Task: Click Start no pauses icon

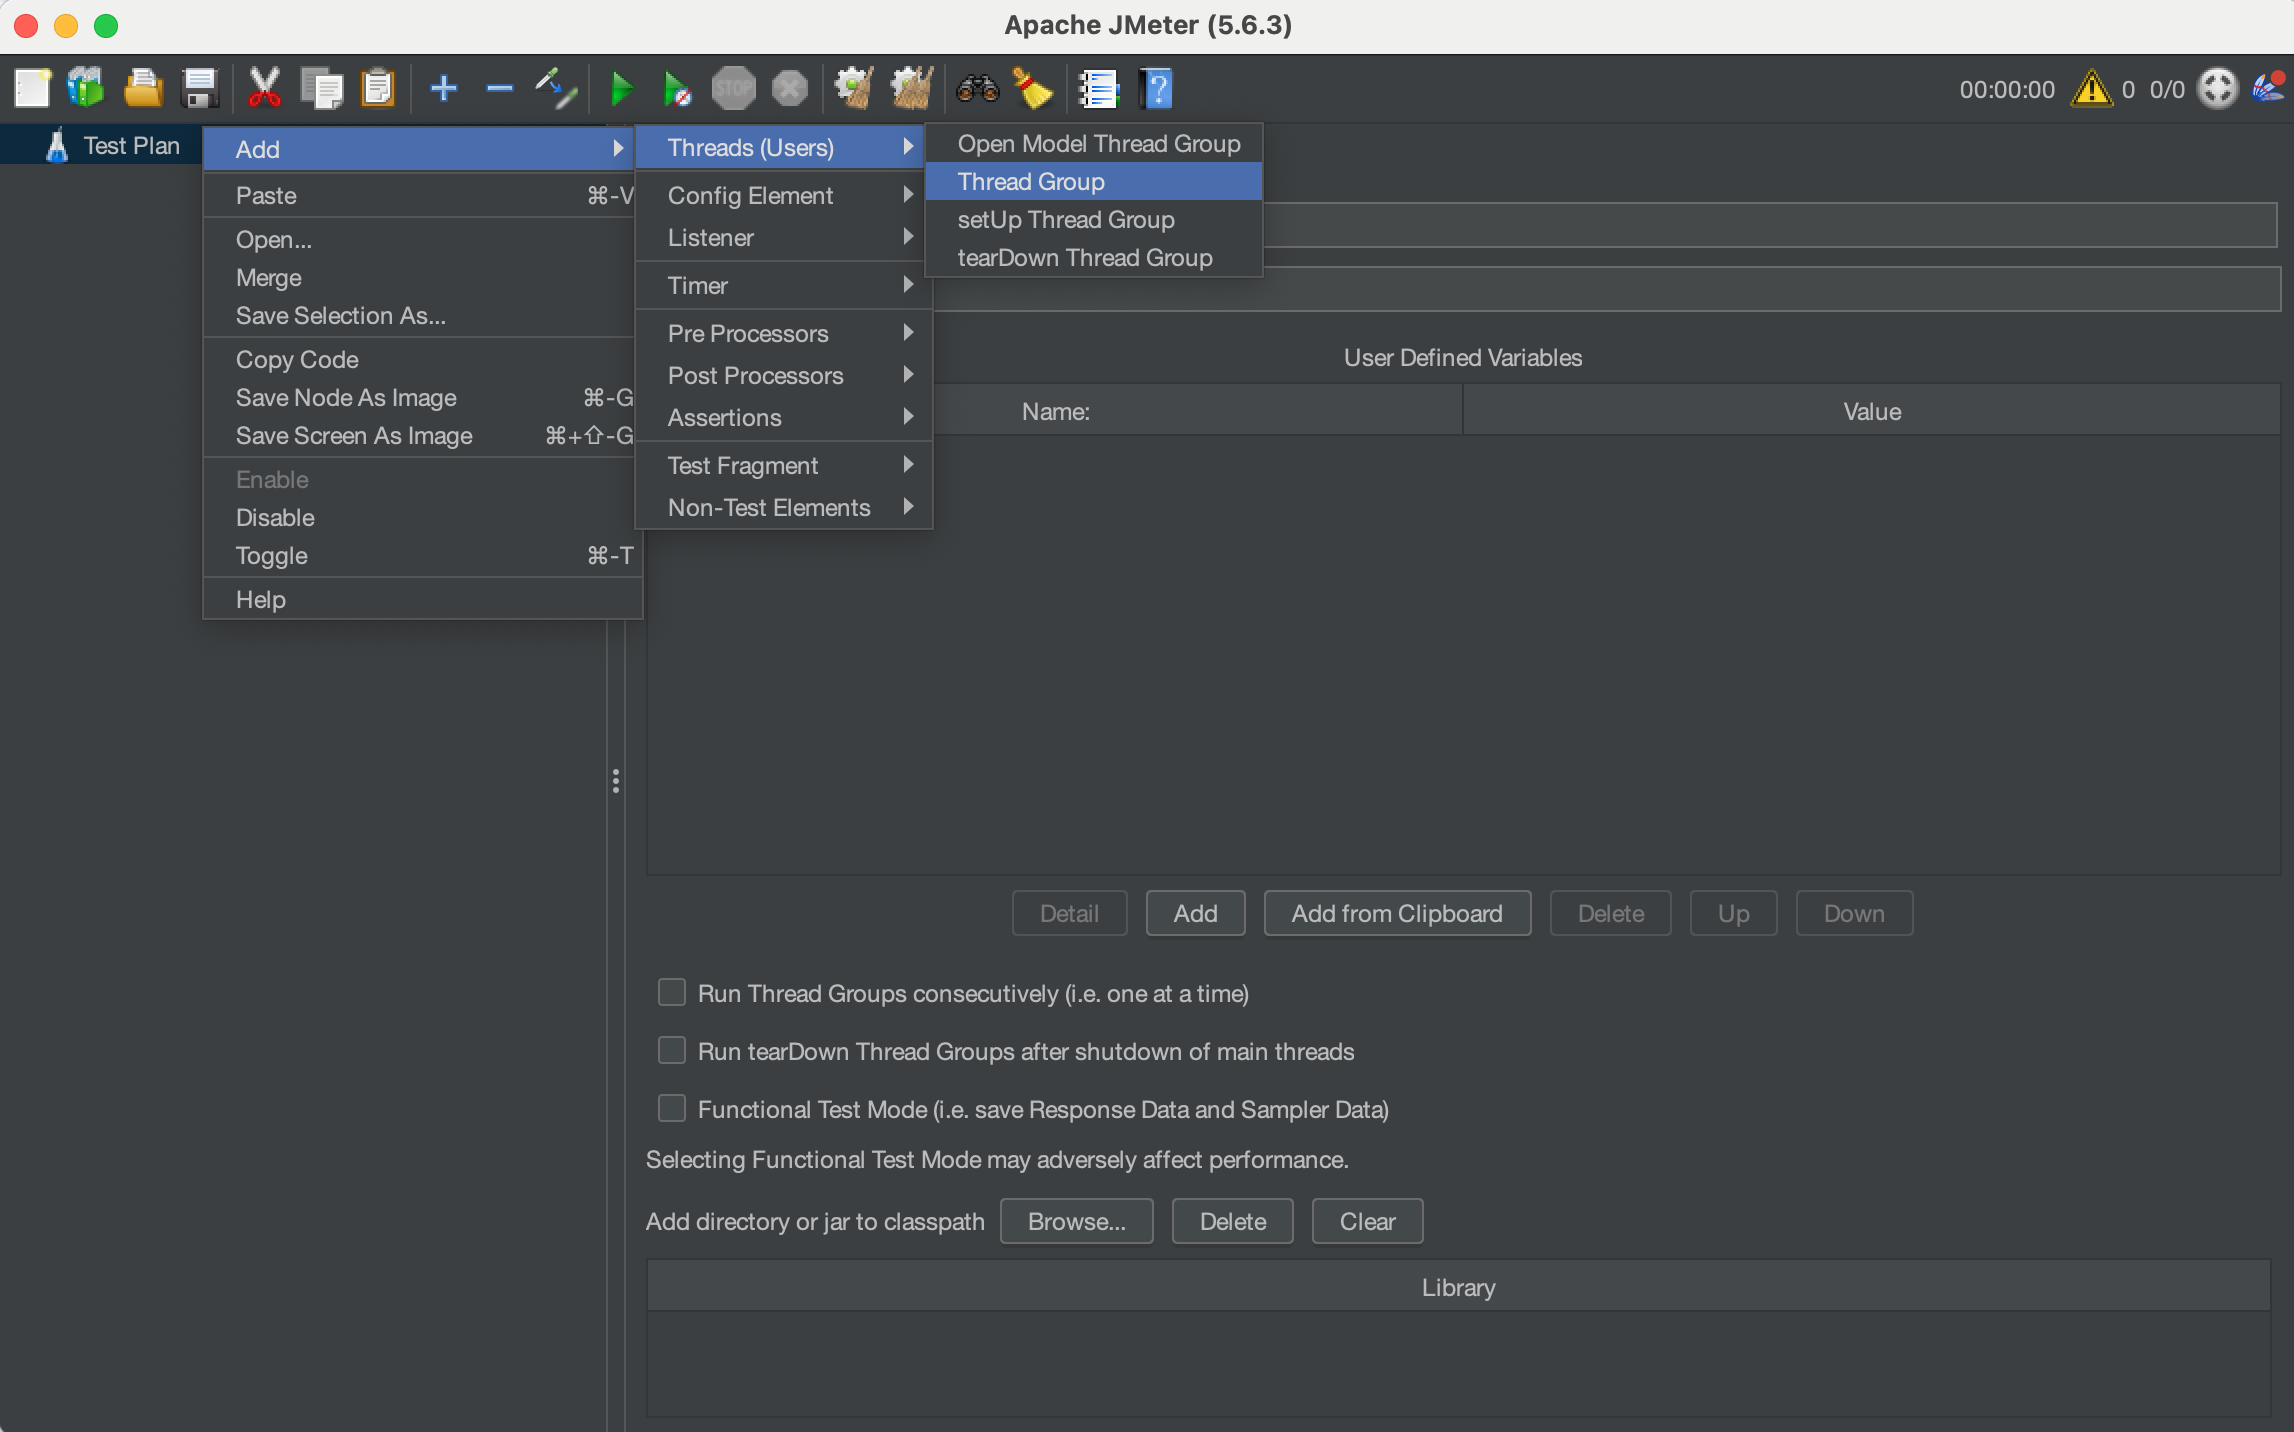Action: pyautogui.click(x=677, y=89)
